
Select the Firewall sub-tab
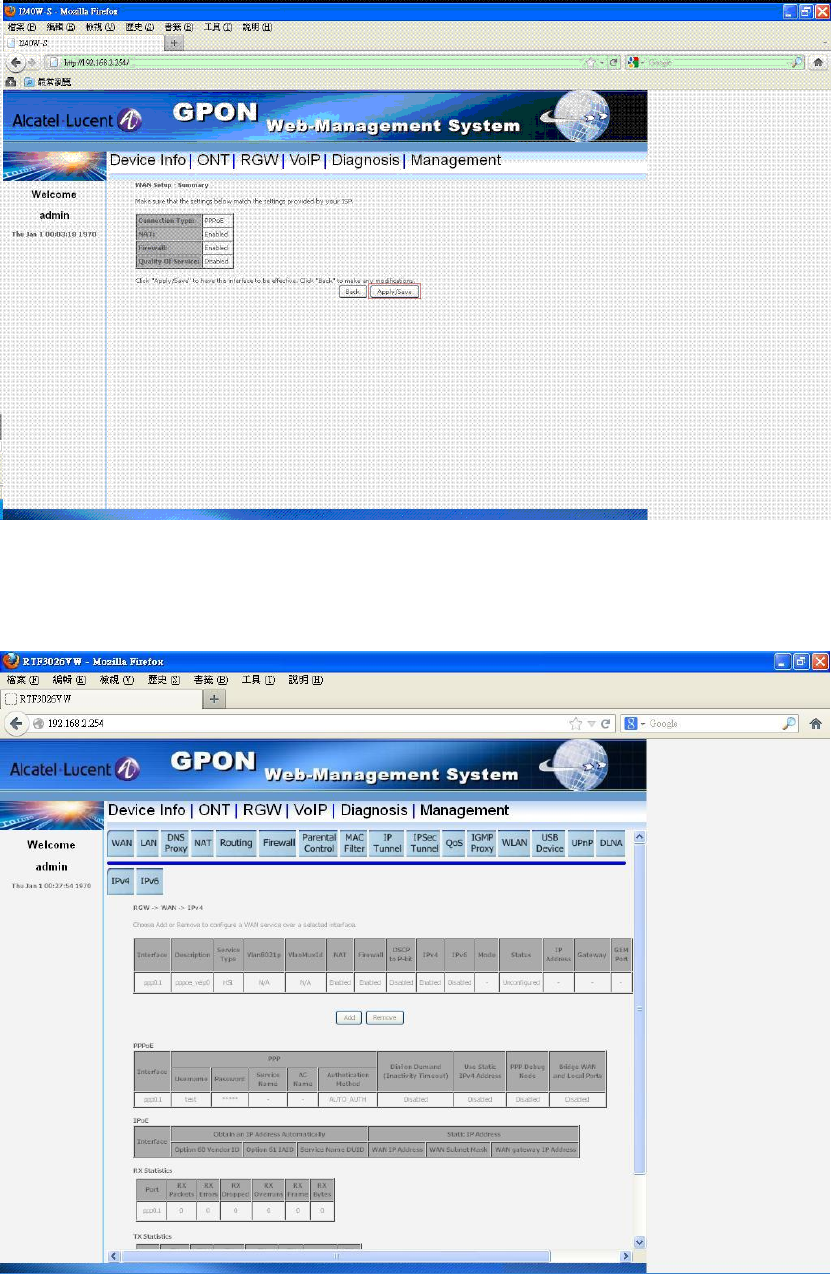(x=278, y=843)
